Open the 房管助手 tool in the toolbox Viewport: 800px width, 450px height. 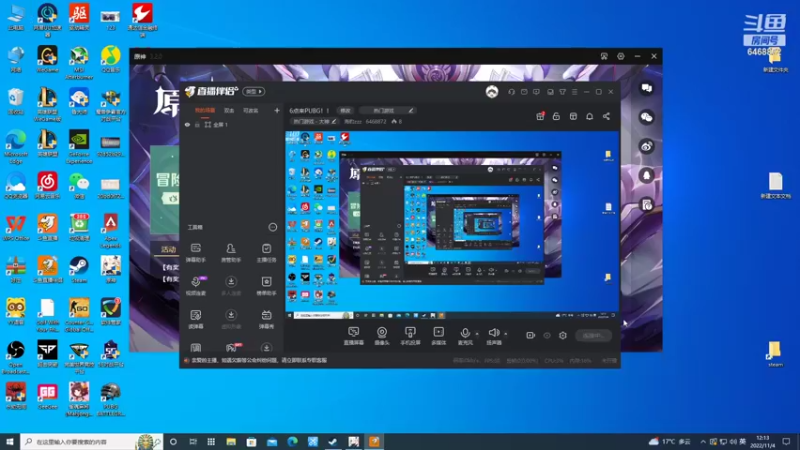tap(231, 253)
